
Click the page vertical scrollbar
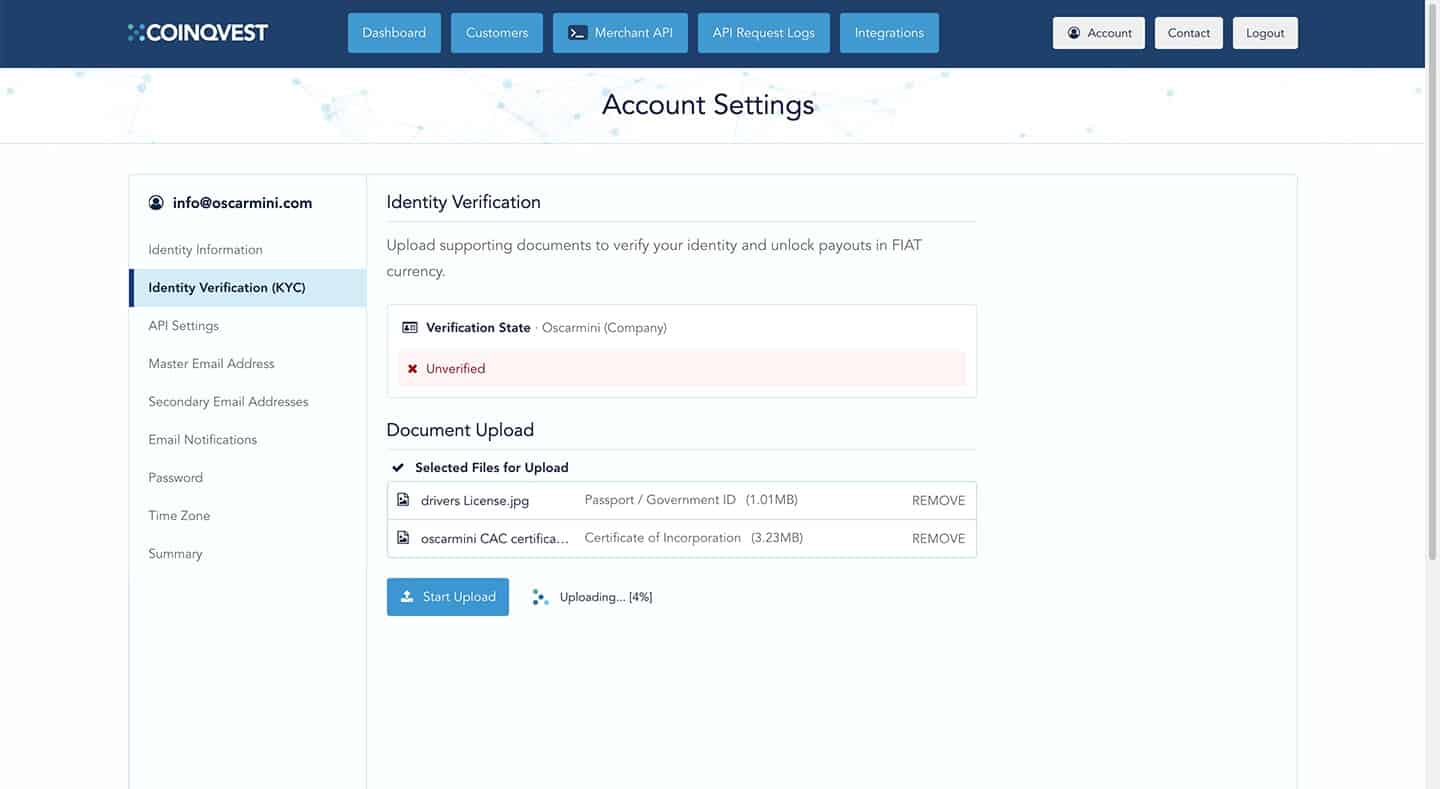tap(1432, 300)
